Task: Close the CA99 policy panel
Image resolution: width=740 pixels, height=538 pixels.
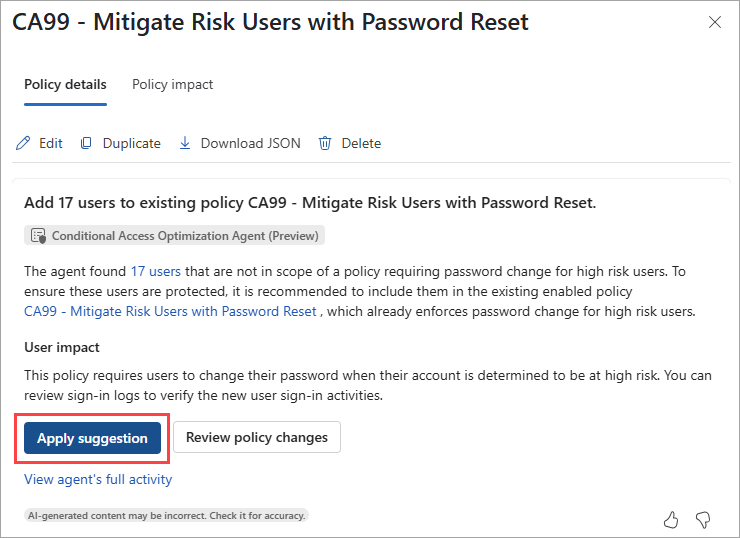Action: pyautogui.click(x=715, y=22)
